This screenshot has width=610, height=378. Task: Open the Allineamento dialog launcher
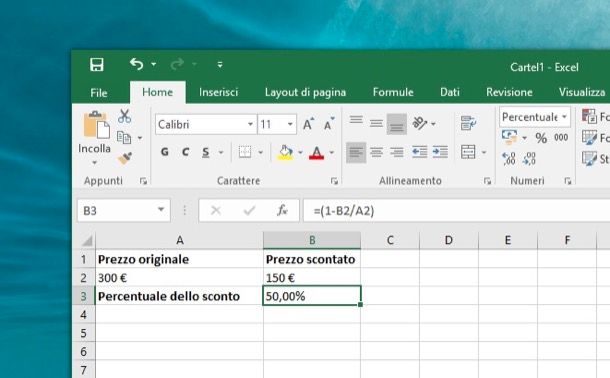tap(487, 181)
